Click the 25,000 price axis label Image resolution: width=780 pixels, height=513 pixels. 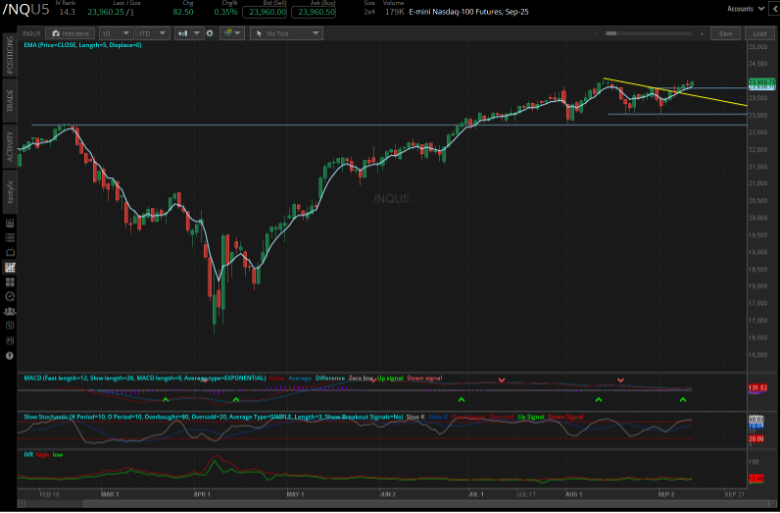(x=758, y=47)
